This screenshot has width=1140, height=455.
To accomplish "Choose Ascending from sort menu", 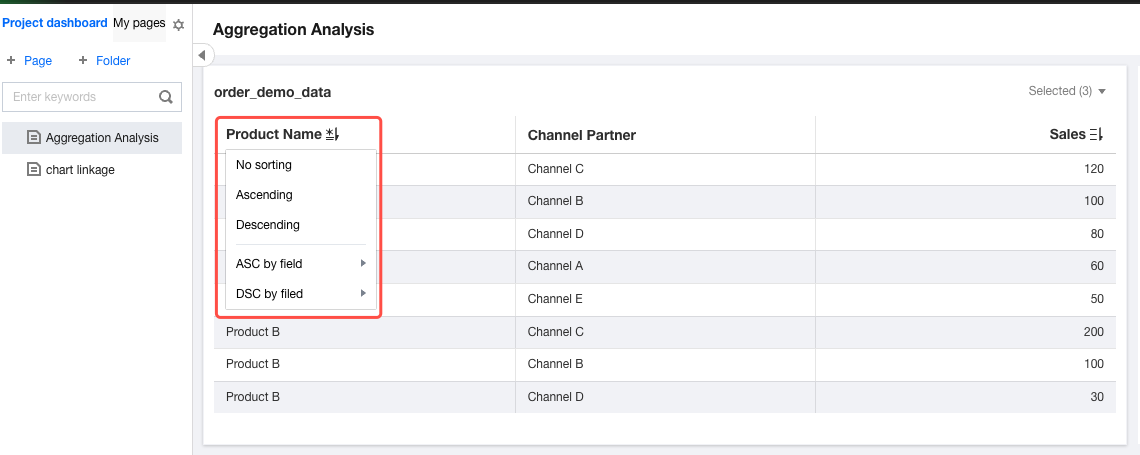I will tap(264, 195).
